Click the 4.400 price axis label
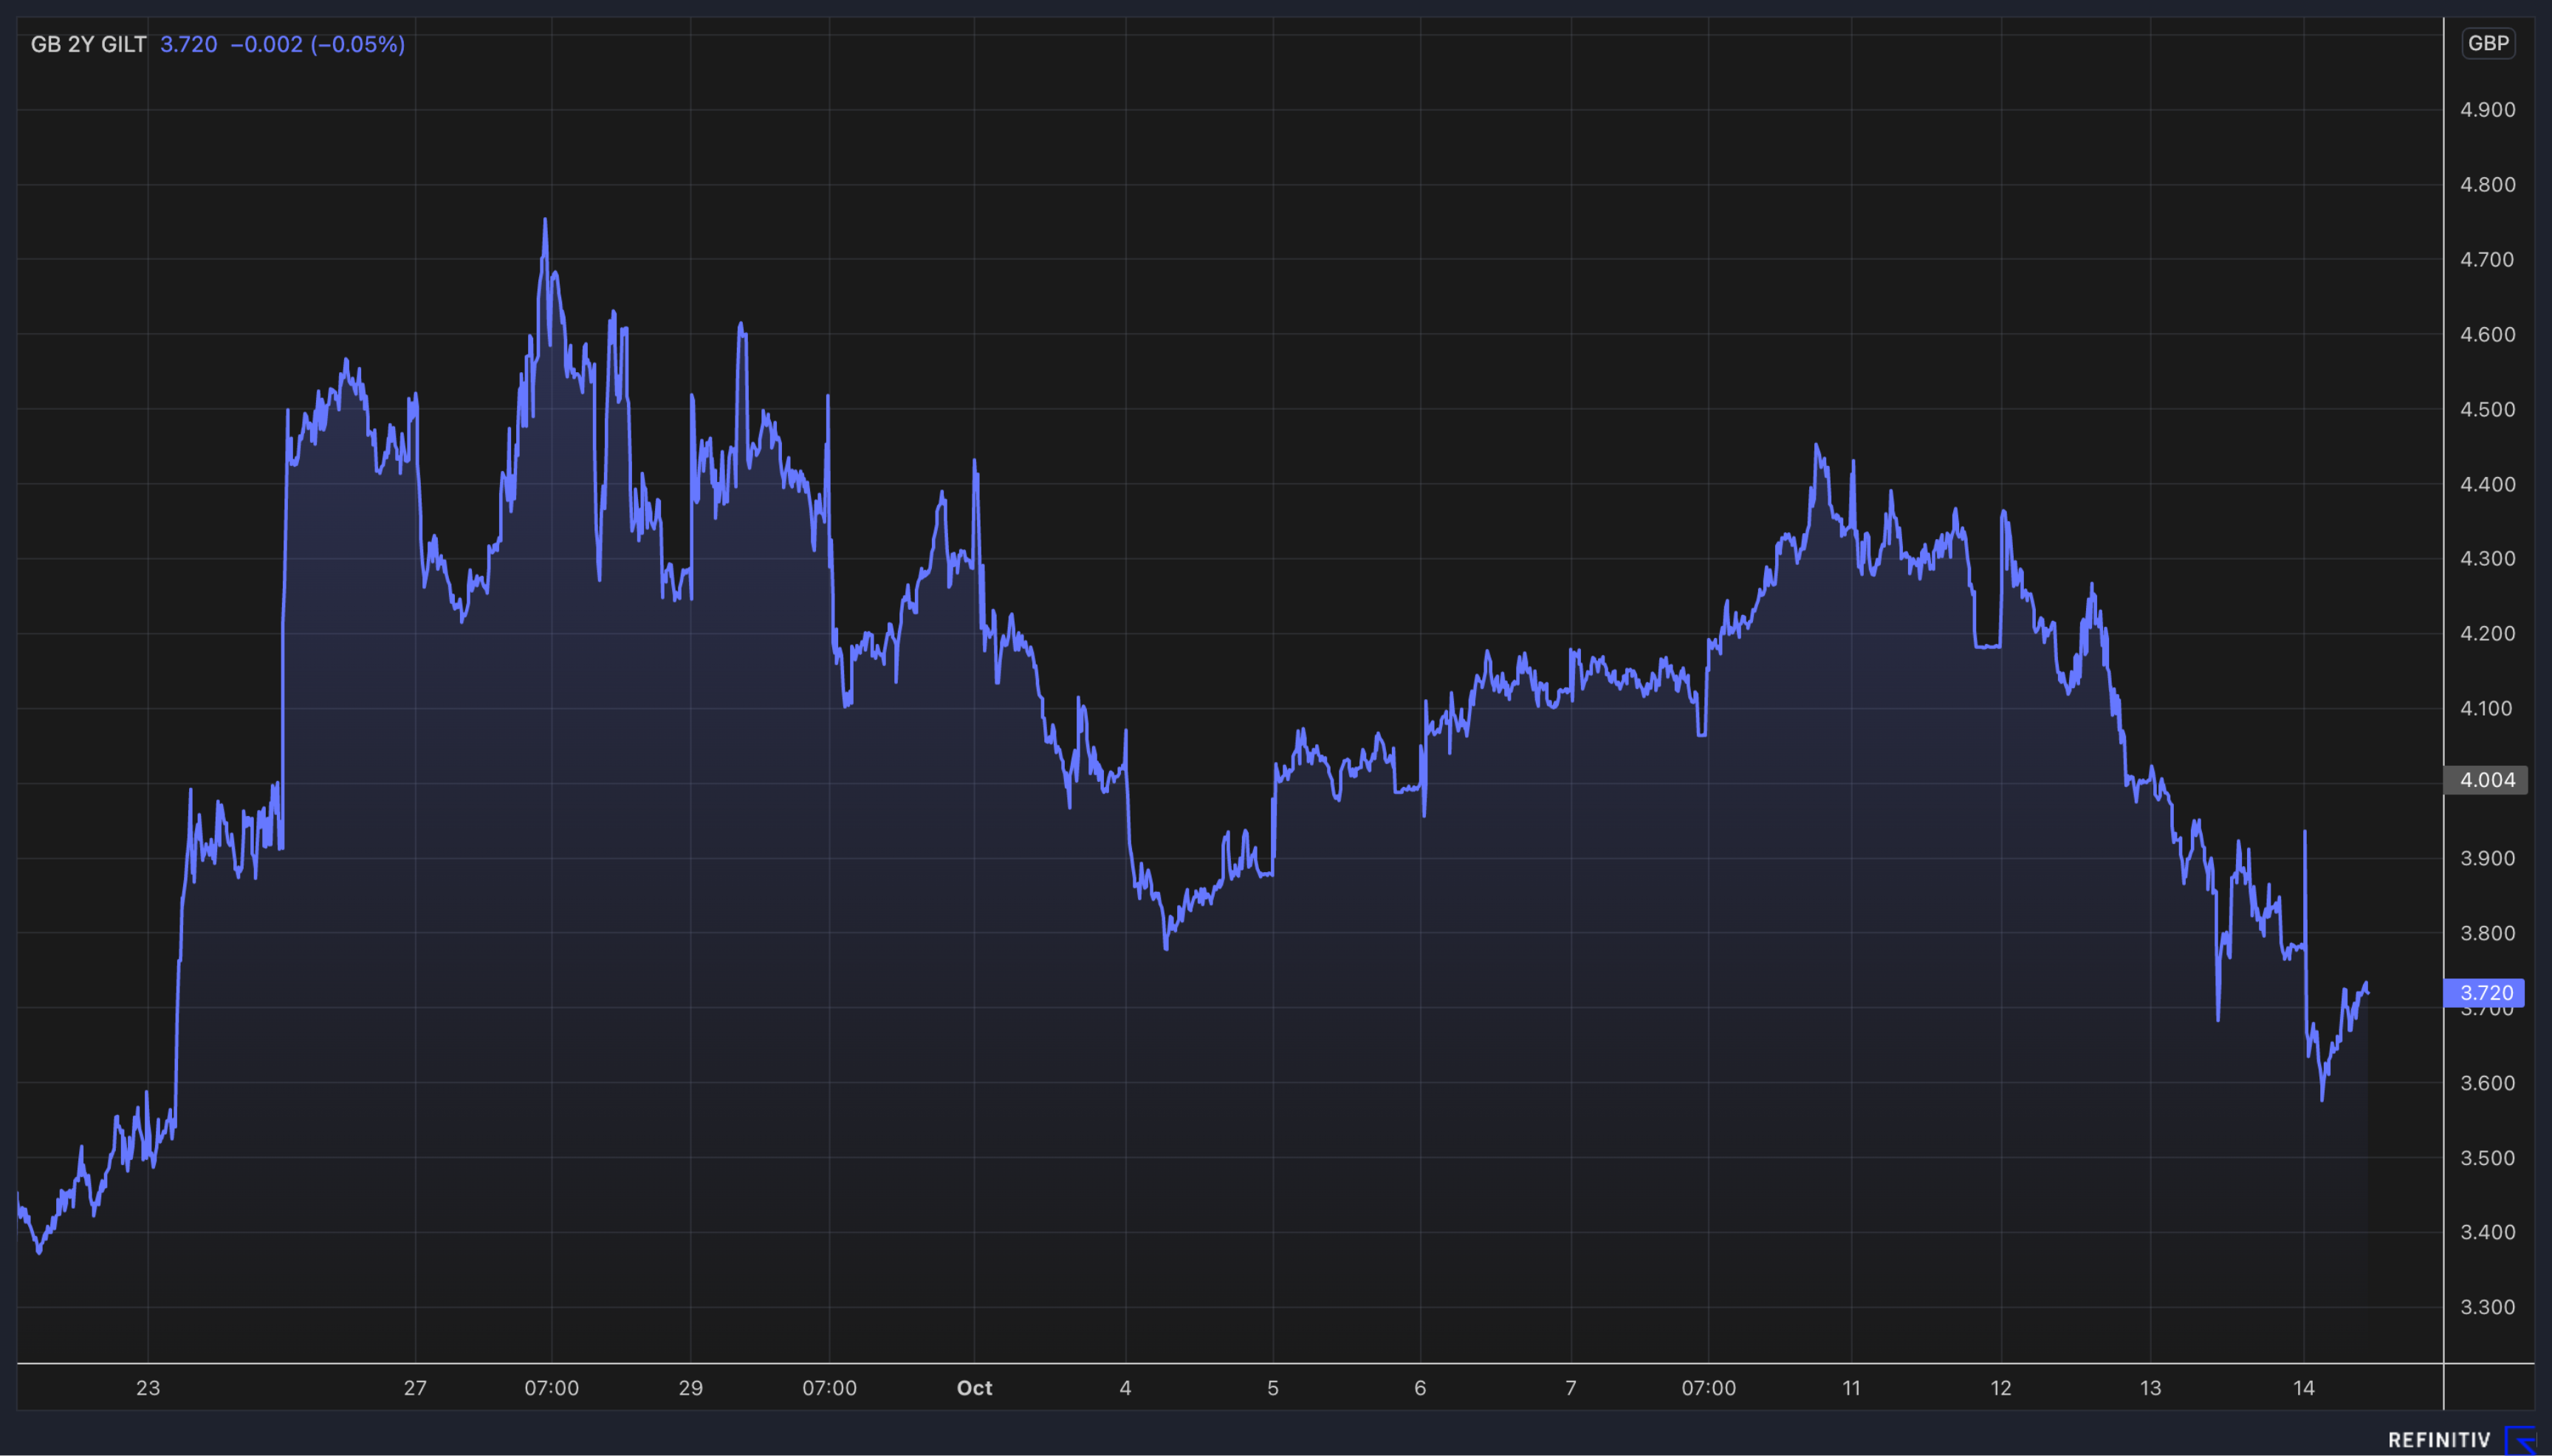 [2488, 484]
